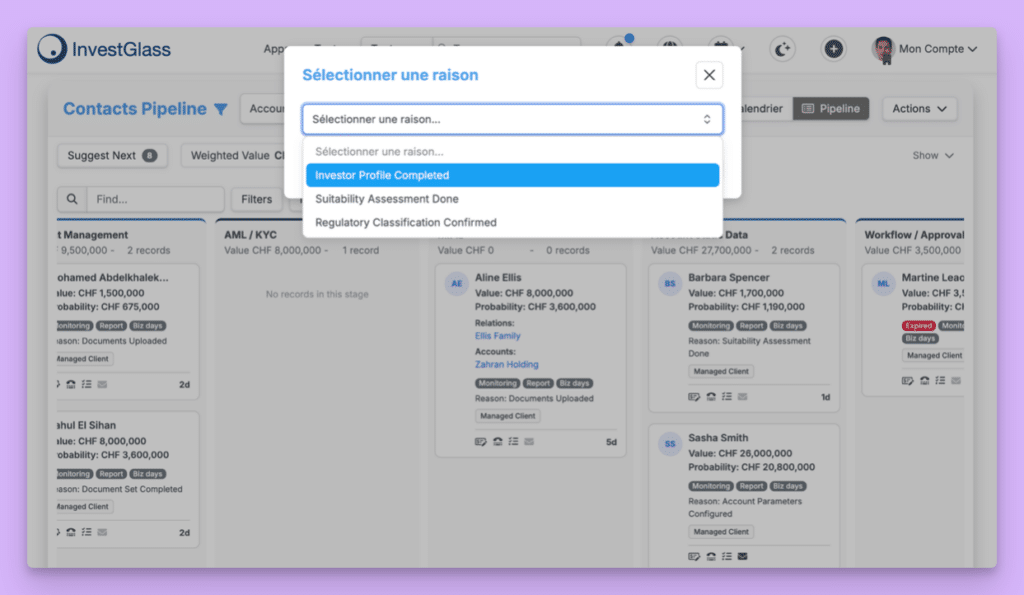Click email icon on Sasha Smith card

(743, 556)
